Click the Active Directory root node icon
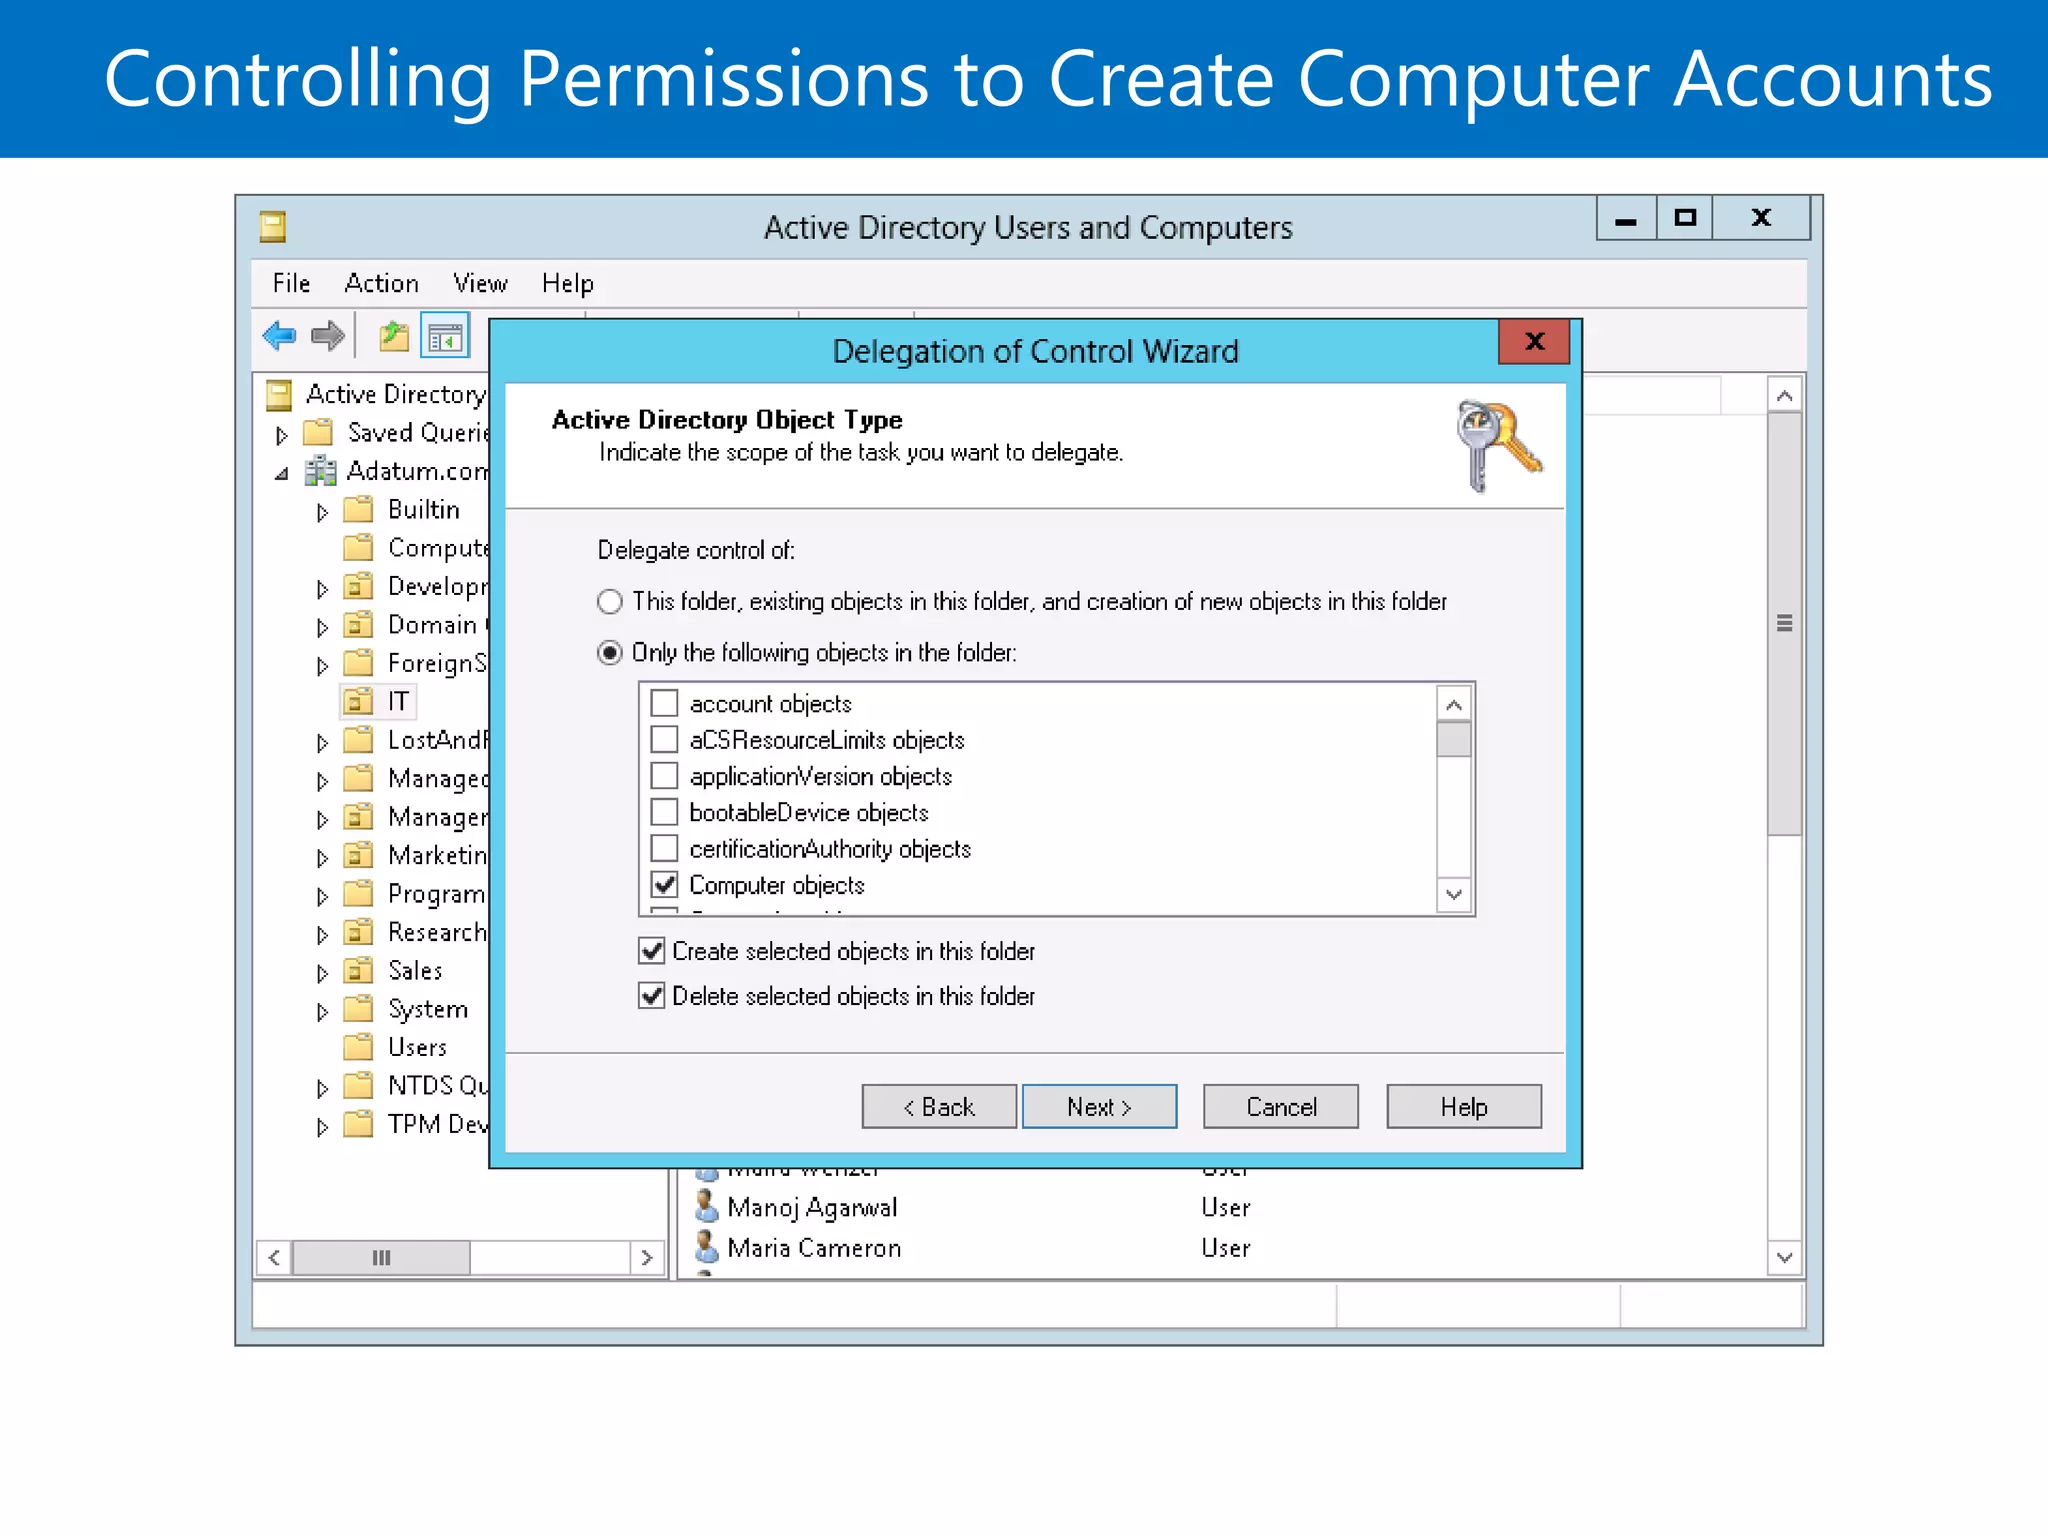This screenshot has width=2048, height=1536. click(278, 395)
